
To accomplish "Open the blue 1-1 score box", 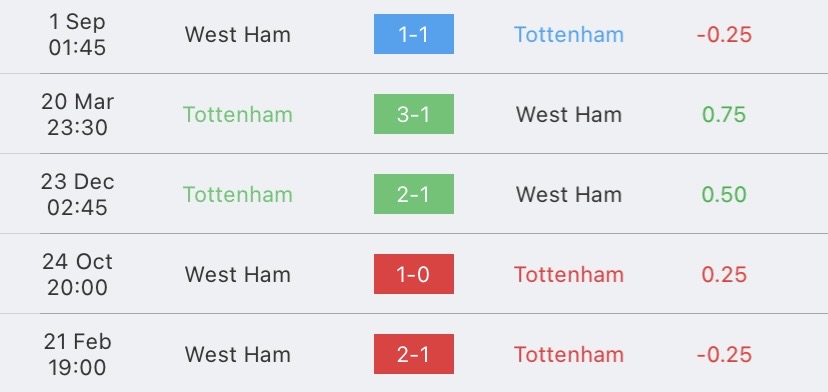I will pos(413,34).
